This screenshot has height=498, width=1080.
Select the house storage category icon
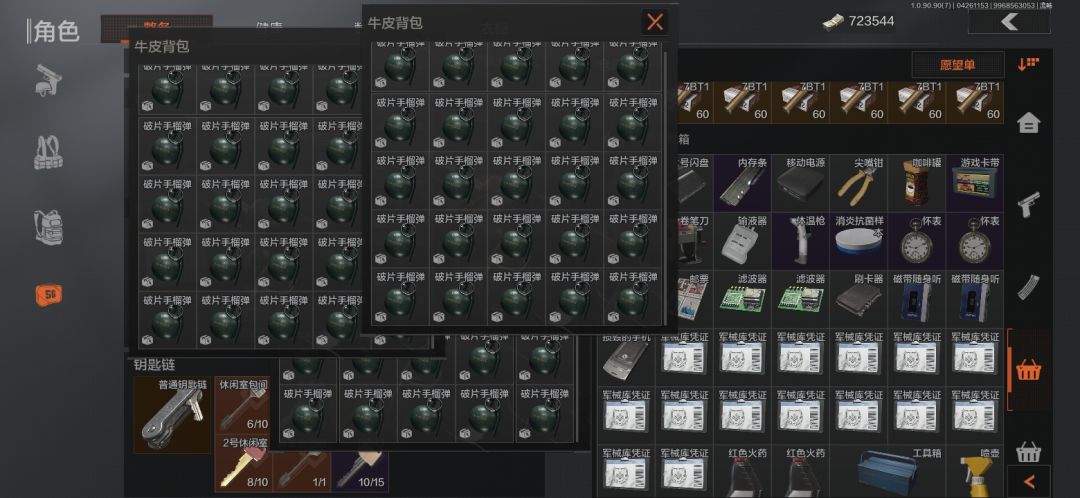1028,124
